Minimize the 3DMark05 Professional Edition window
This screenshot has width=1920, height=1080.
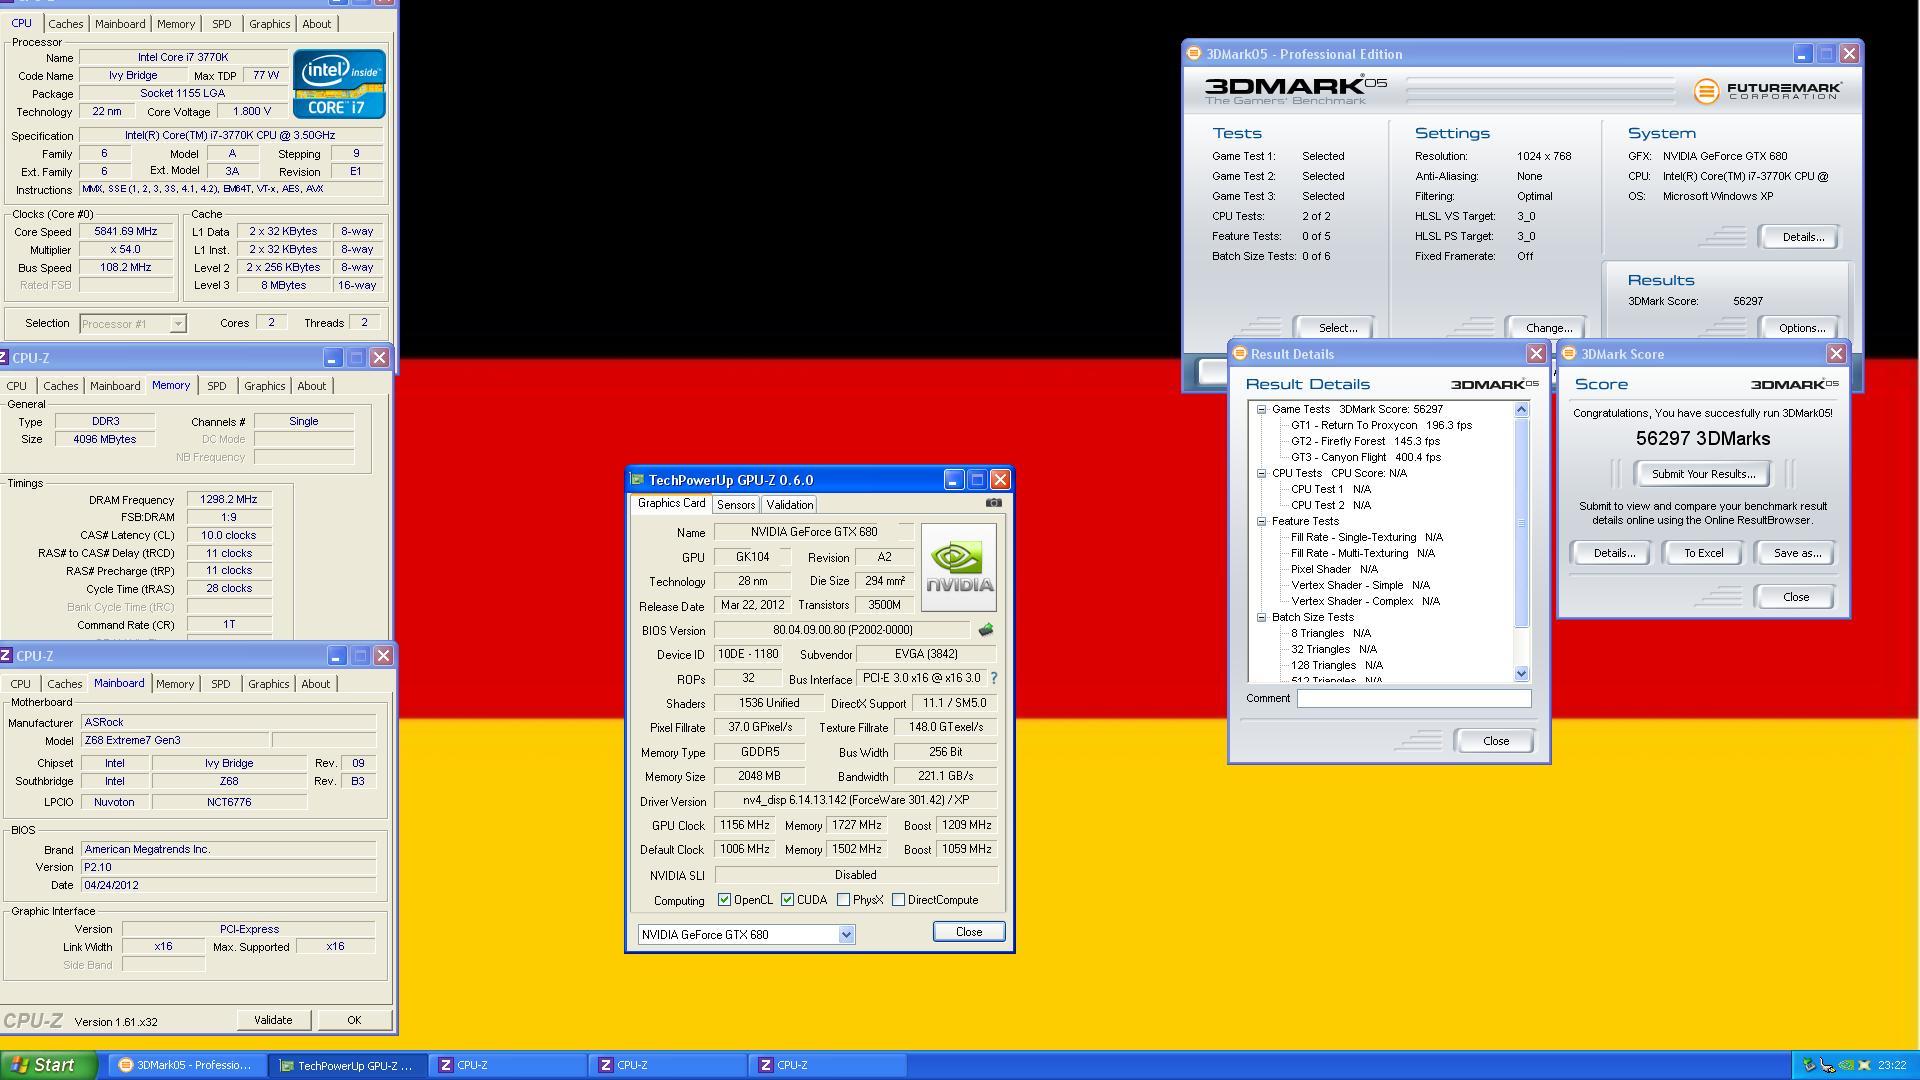(x=1802, y=54)
